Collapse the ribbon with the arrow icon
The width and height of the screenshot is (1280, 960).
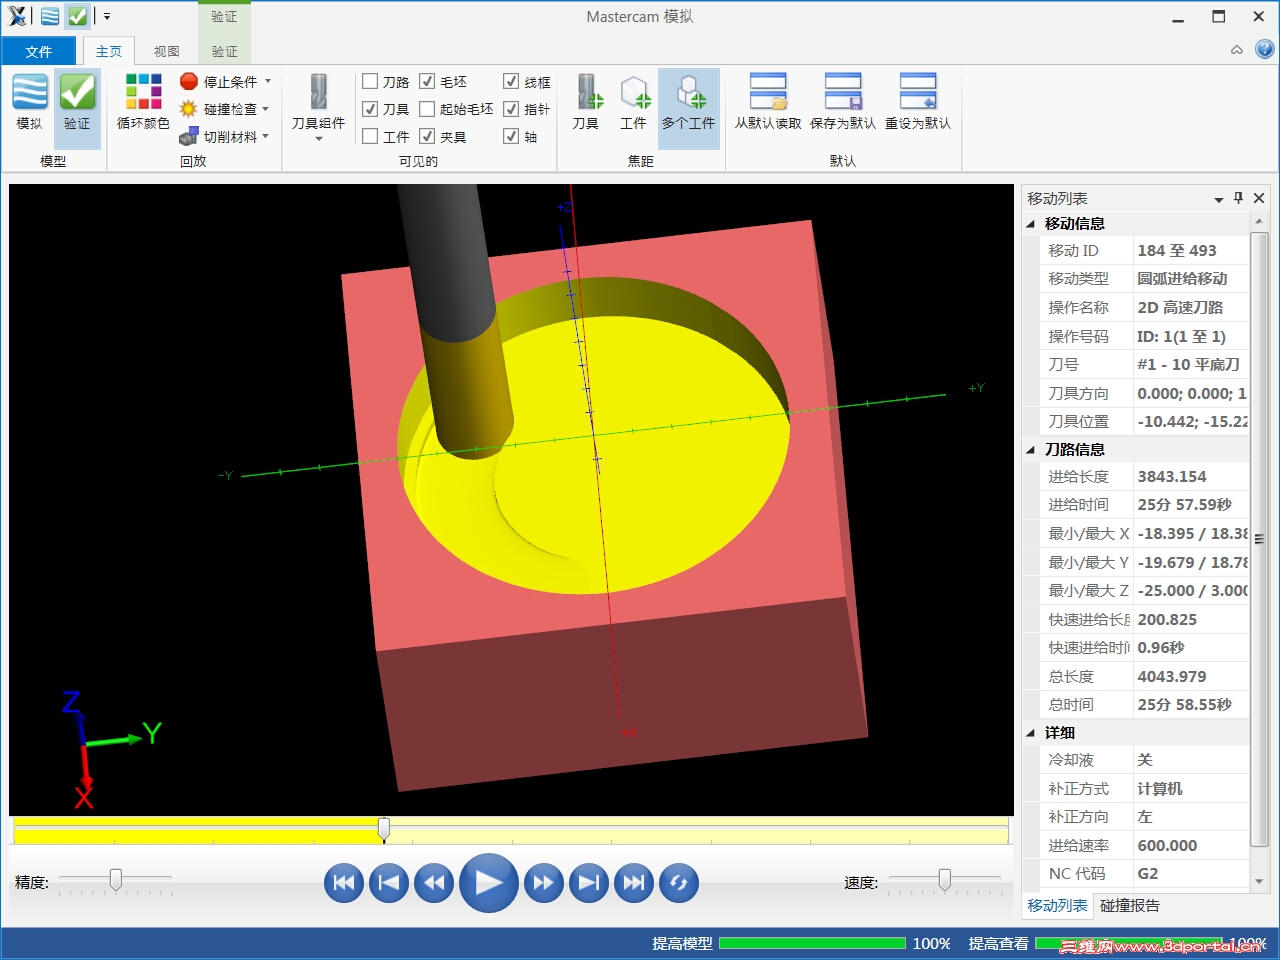pos(1237,50)
